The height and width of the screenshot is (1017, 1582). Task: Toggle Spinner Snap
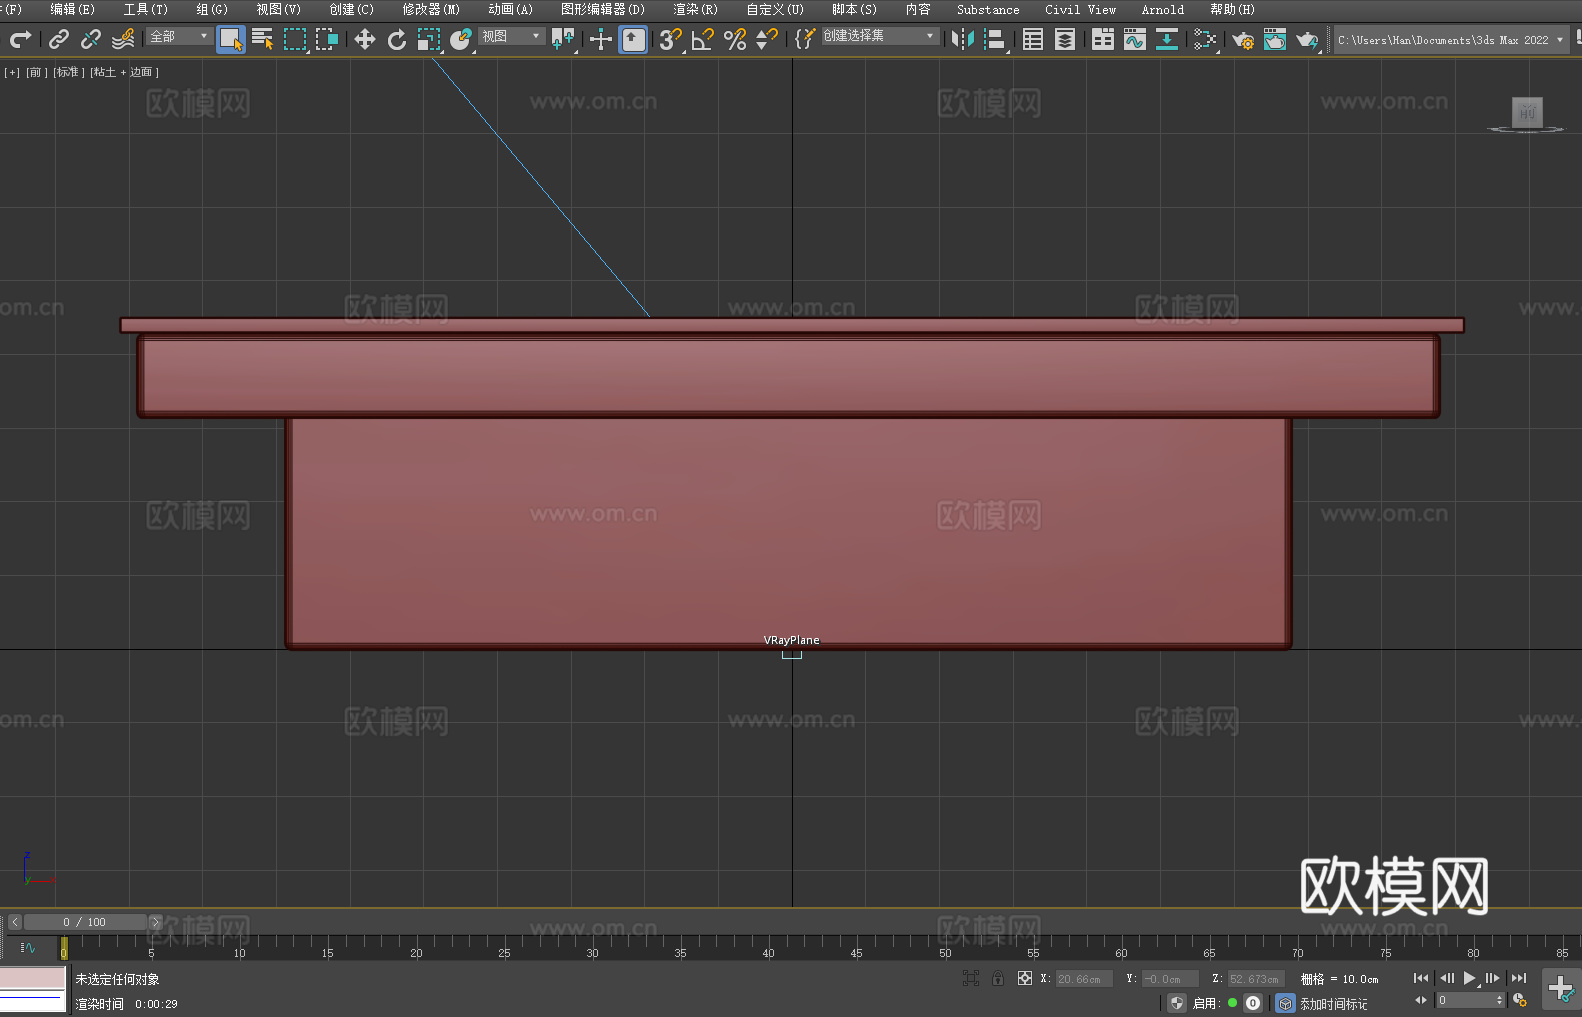[x=767, y=39]
